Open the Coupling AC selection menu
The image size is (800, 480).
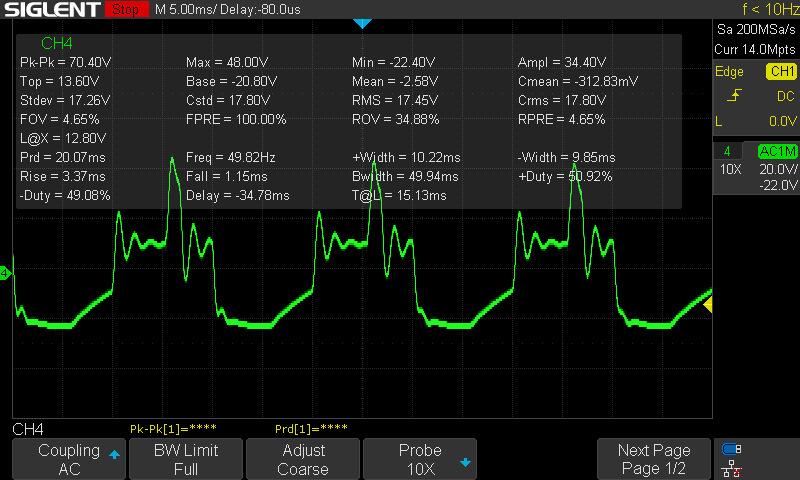[x=69, y=459]
